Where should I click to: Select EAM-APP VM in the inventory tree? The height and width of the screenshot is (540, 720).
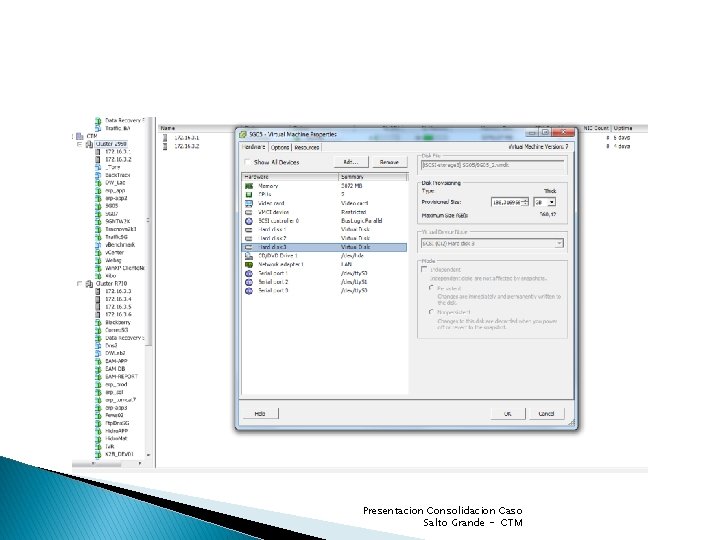point(116,361)
